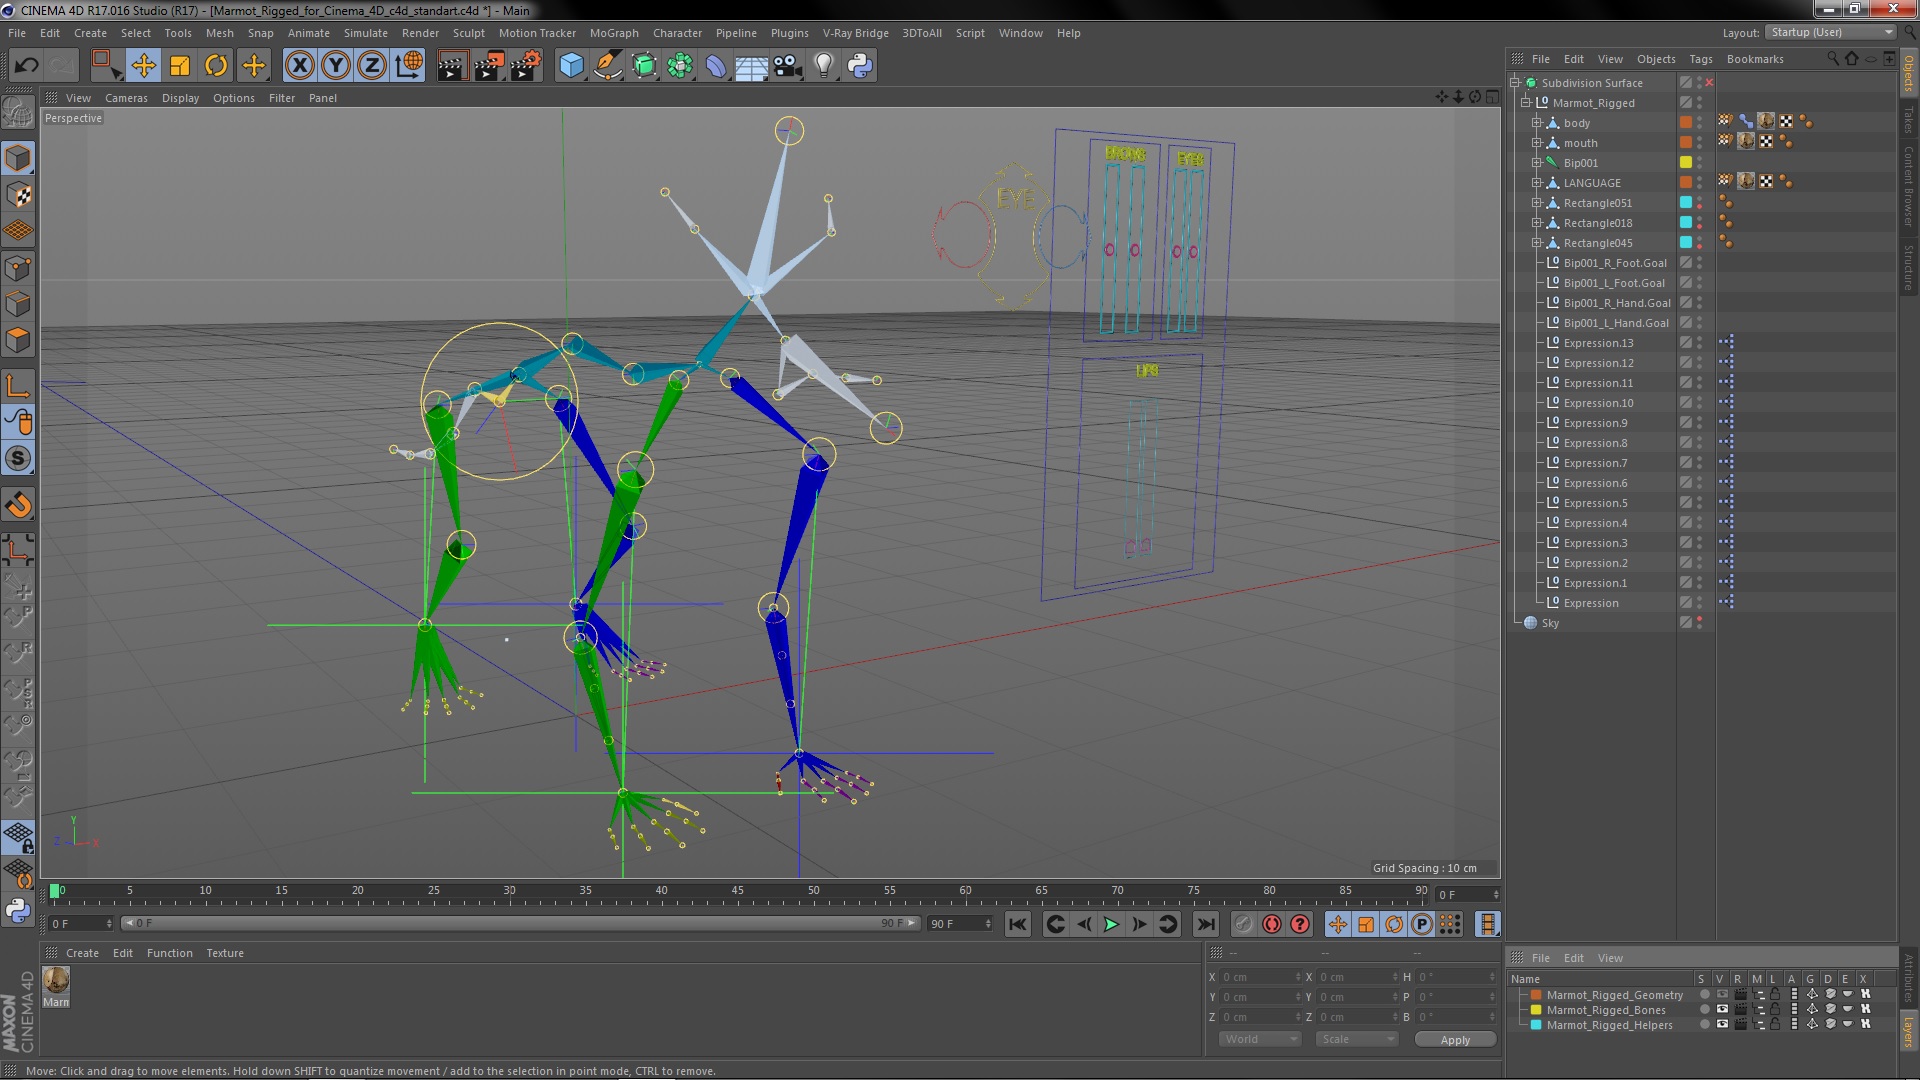Toggle the Snap S icon
The width and height of the screenshot is (1920, 1080).
click(18, 459)
